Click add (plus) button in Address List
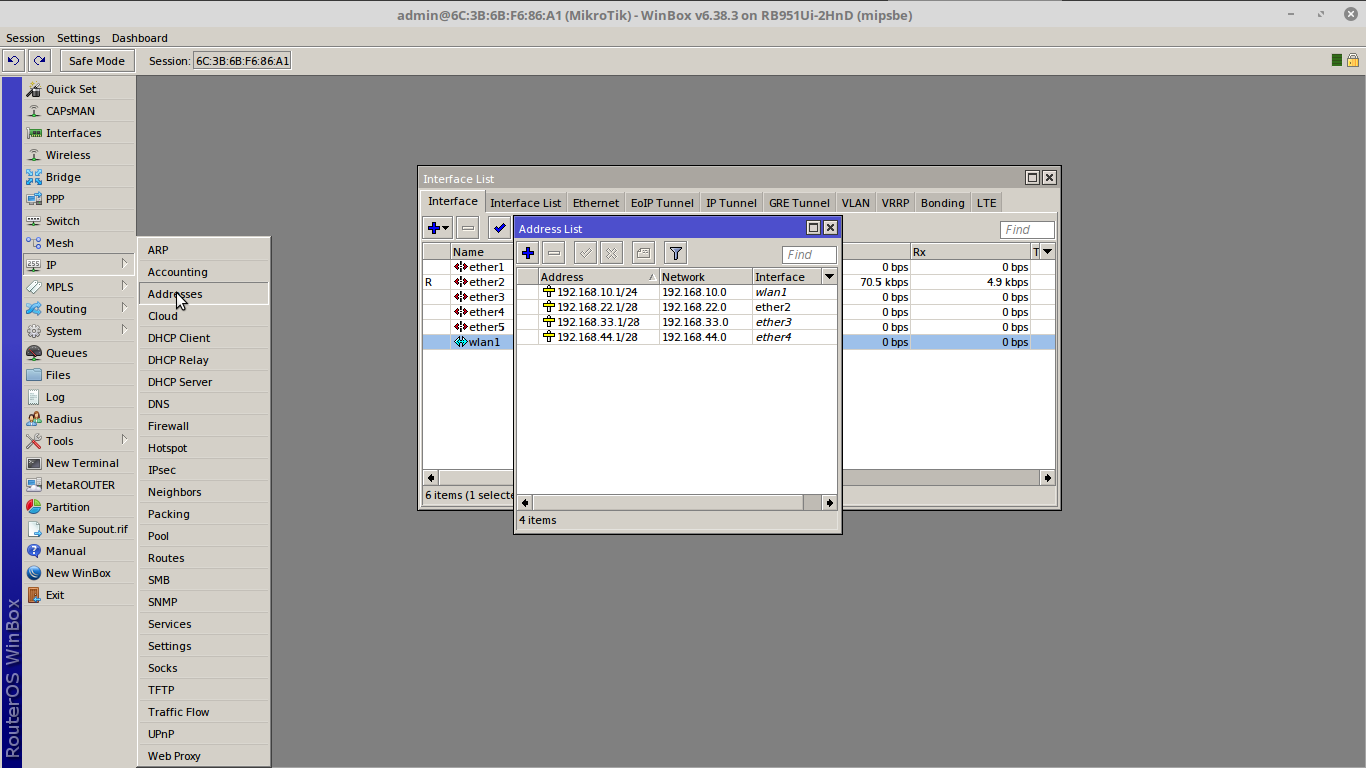This screenshot has height=768, width=1366. pyautogui.click(x=528, y=253)
